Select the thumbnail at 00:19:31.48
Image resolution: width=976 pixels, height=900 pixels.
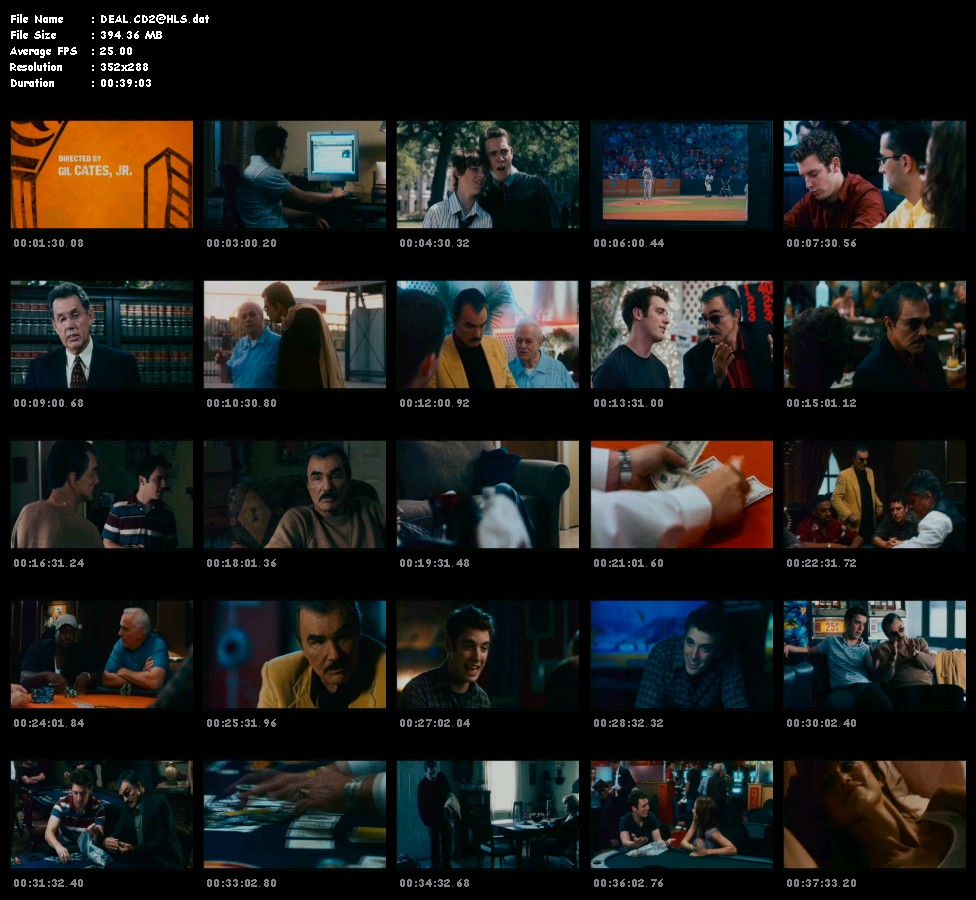click(x=488, y=494)
